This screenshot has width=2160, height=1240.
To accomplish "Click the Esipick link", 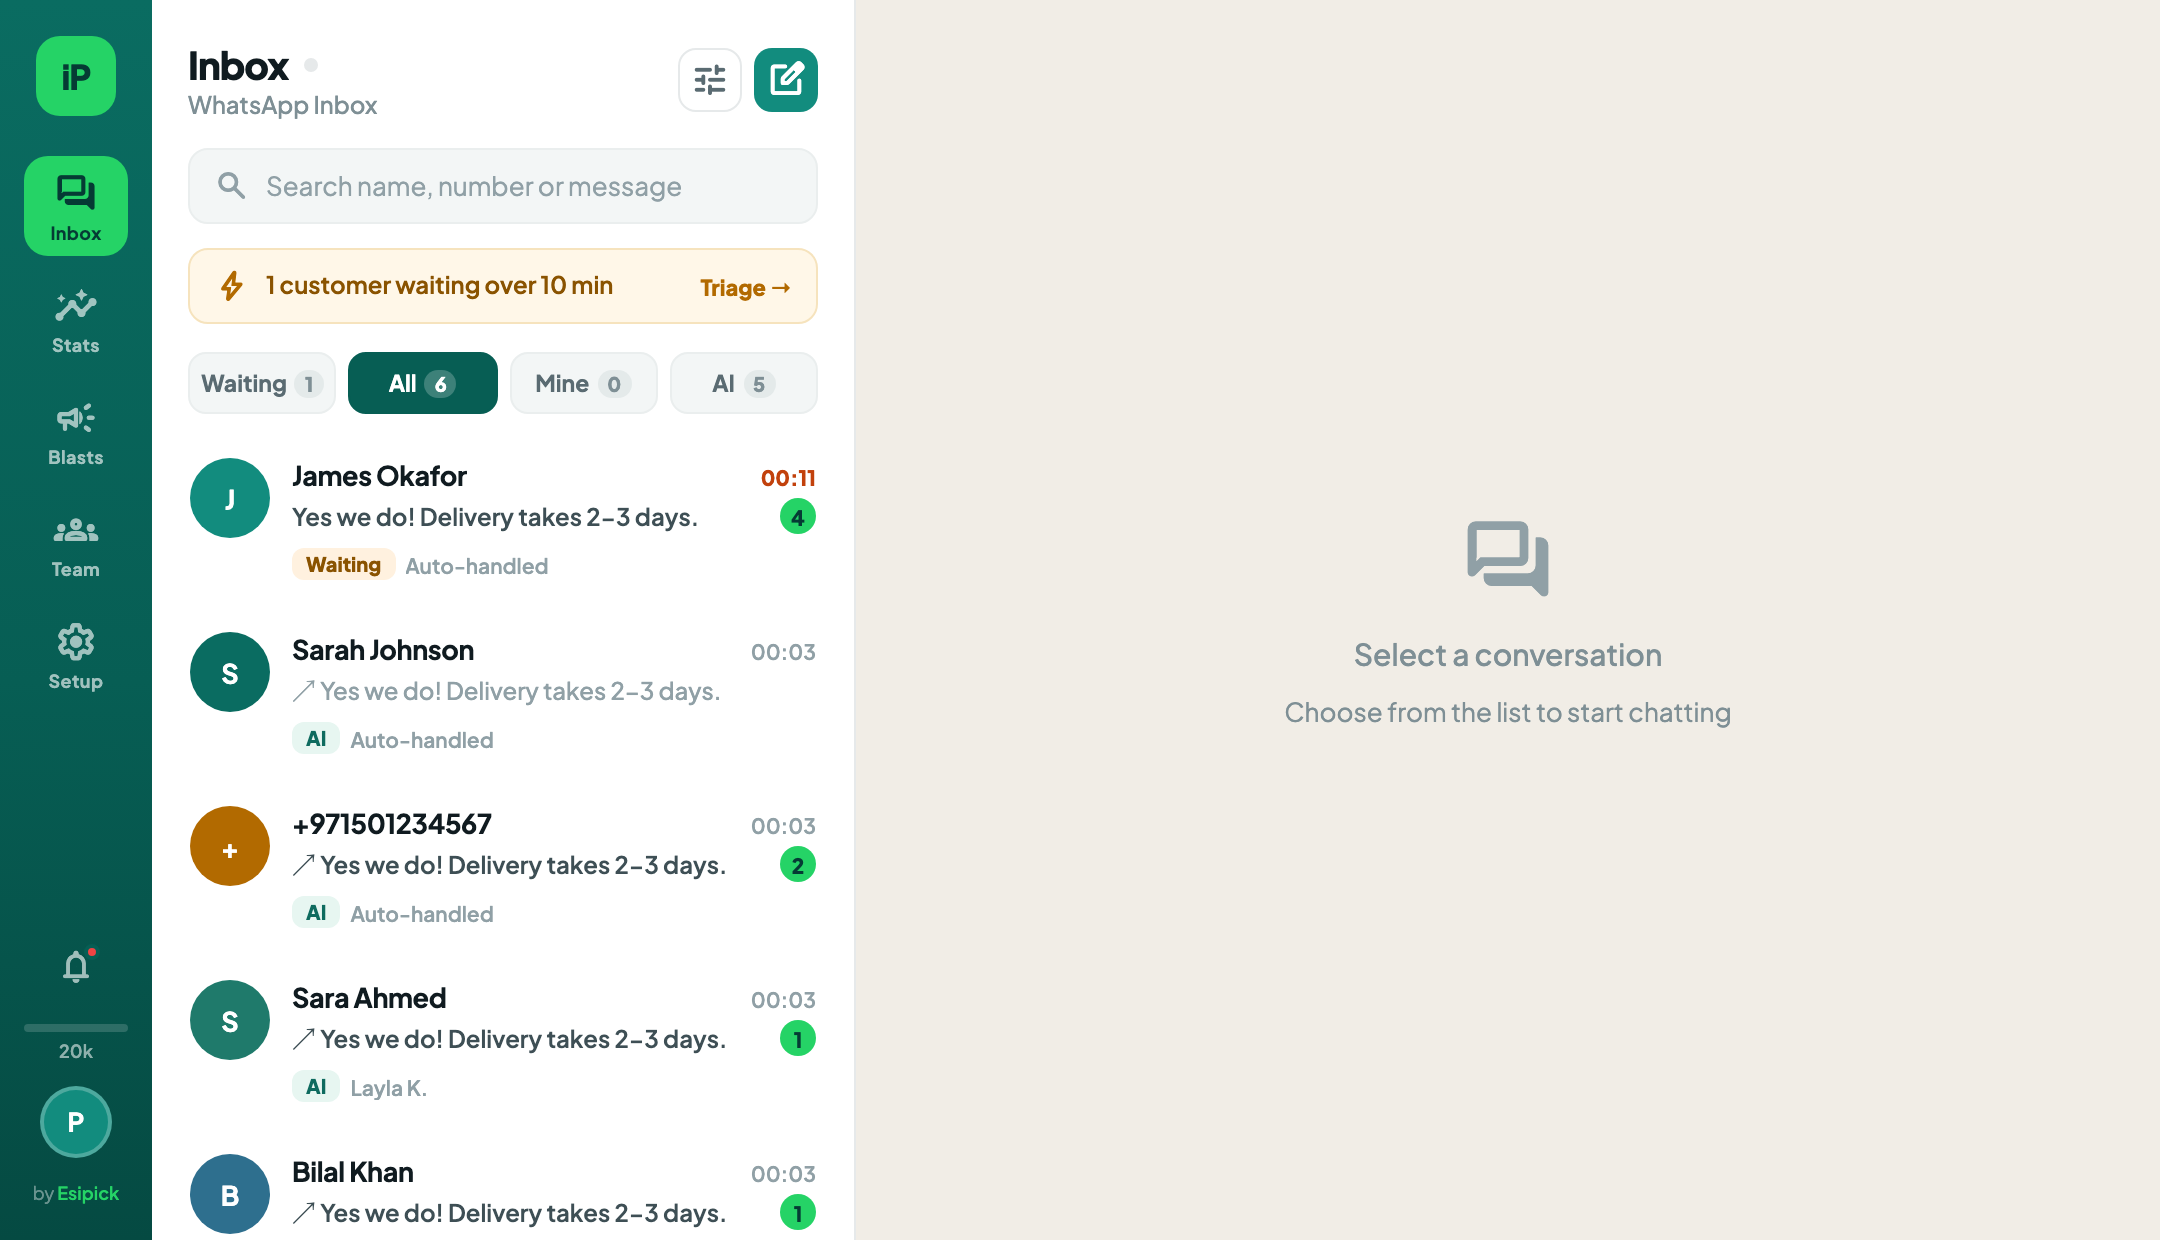I will [88, 1193].
